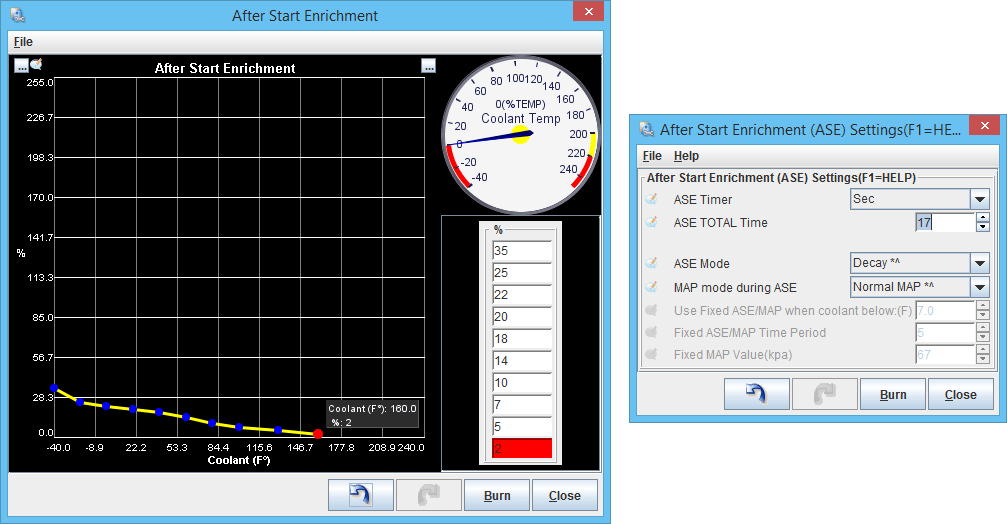Click the grayed redo arrow in ASE Settings dialog
This screenshot has width=1007, height=524.
(x=825, y=394)
